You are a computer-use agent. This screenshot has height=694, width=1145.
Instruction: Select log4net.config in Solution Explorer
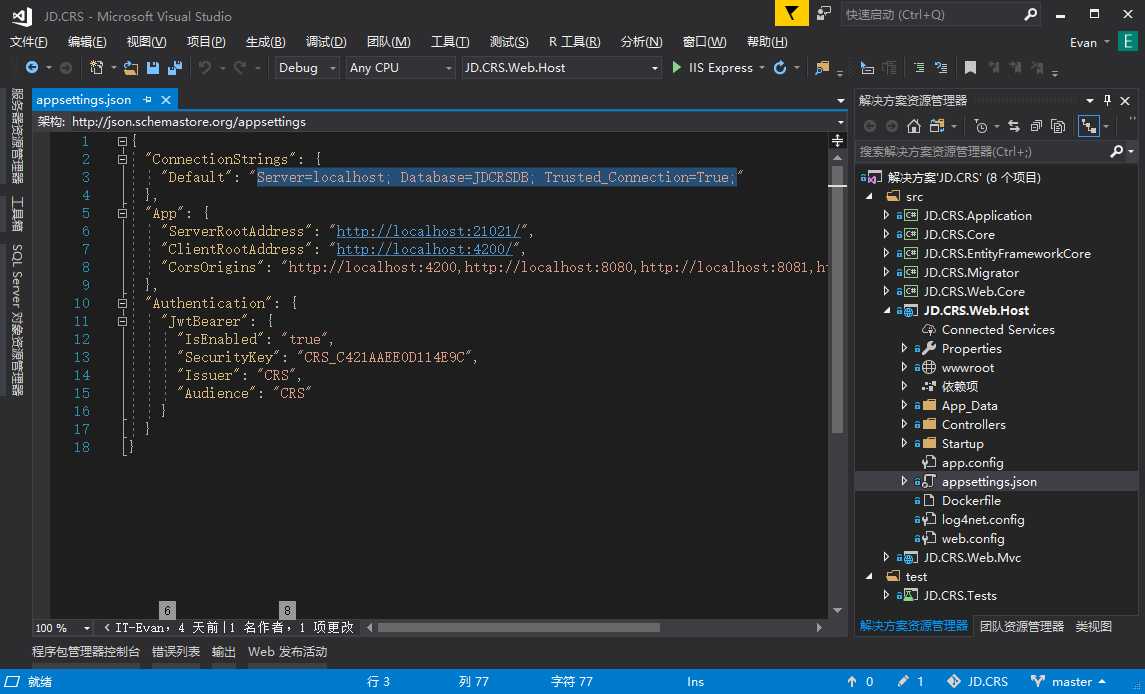click(982, 519)
